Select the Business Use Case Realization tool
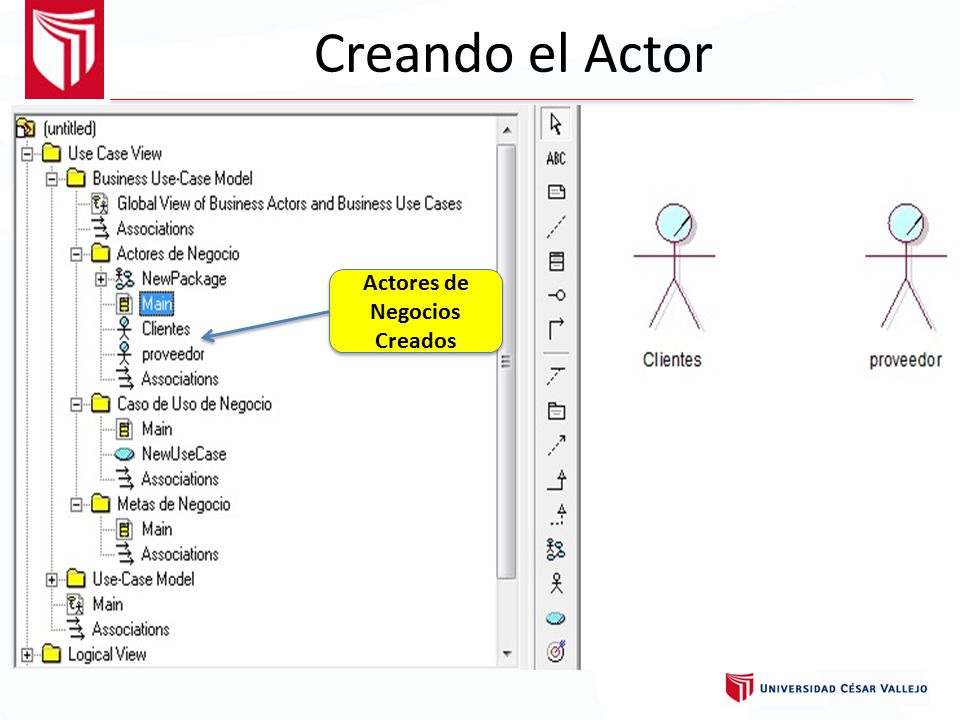Screen dimensions: 960x720 point(556,549)
